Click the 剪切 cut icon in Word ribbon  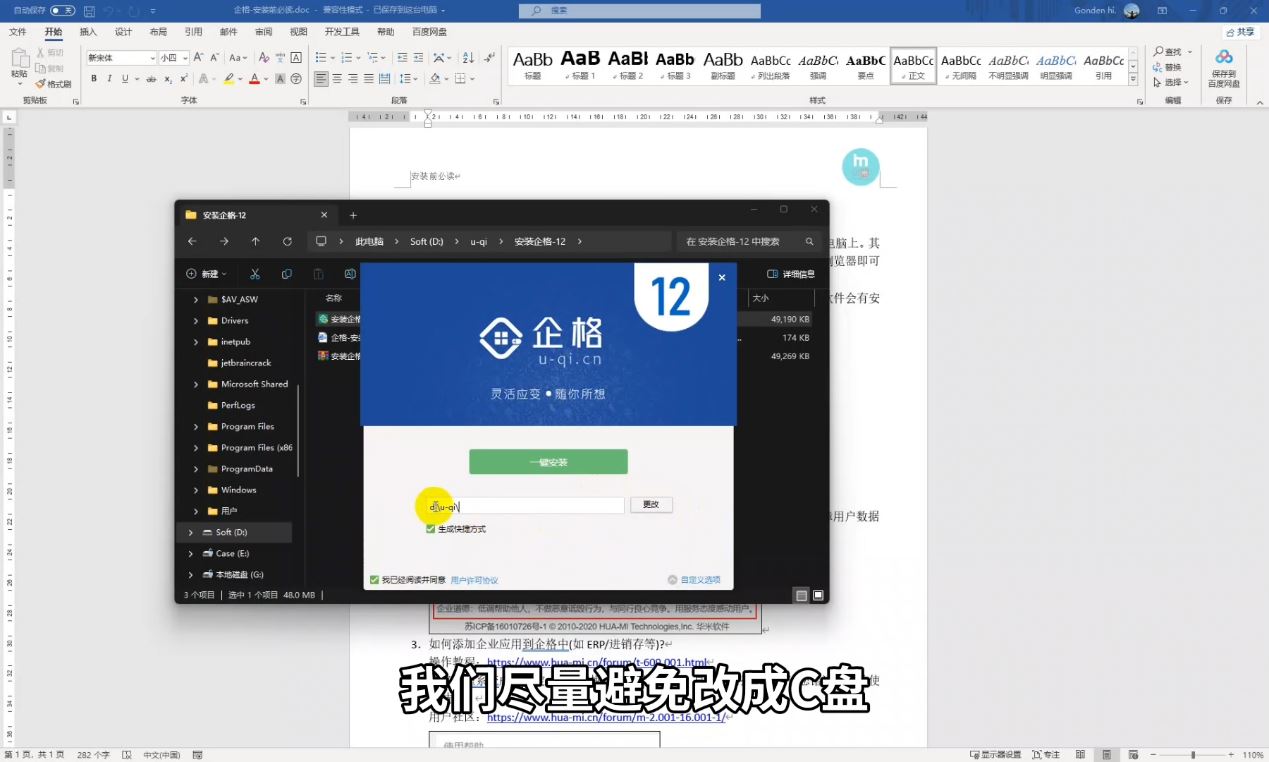(48, 52)
